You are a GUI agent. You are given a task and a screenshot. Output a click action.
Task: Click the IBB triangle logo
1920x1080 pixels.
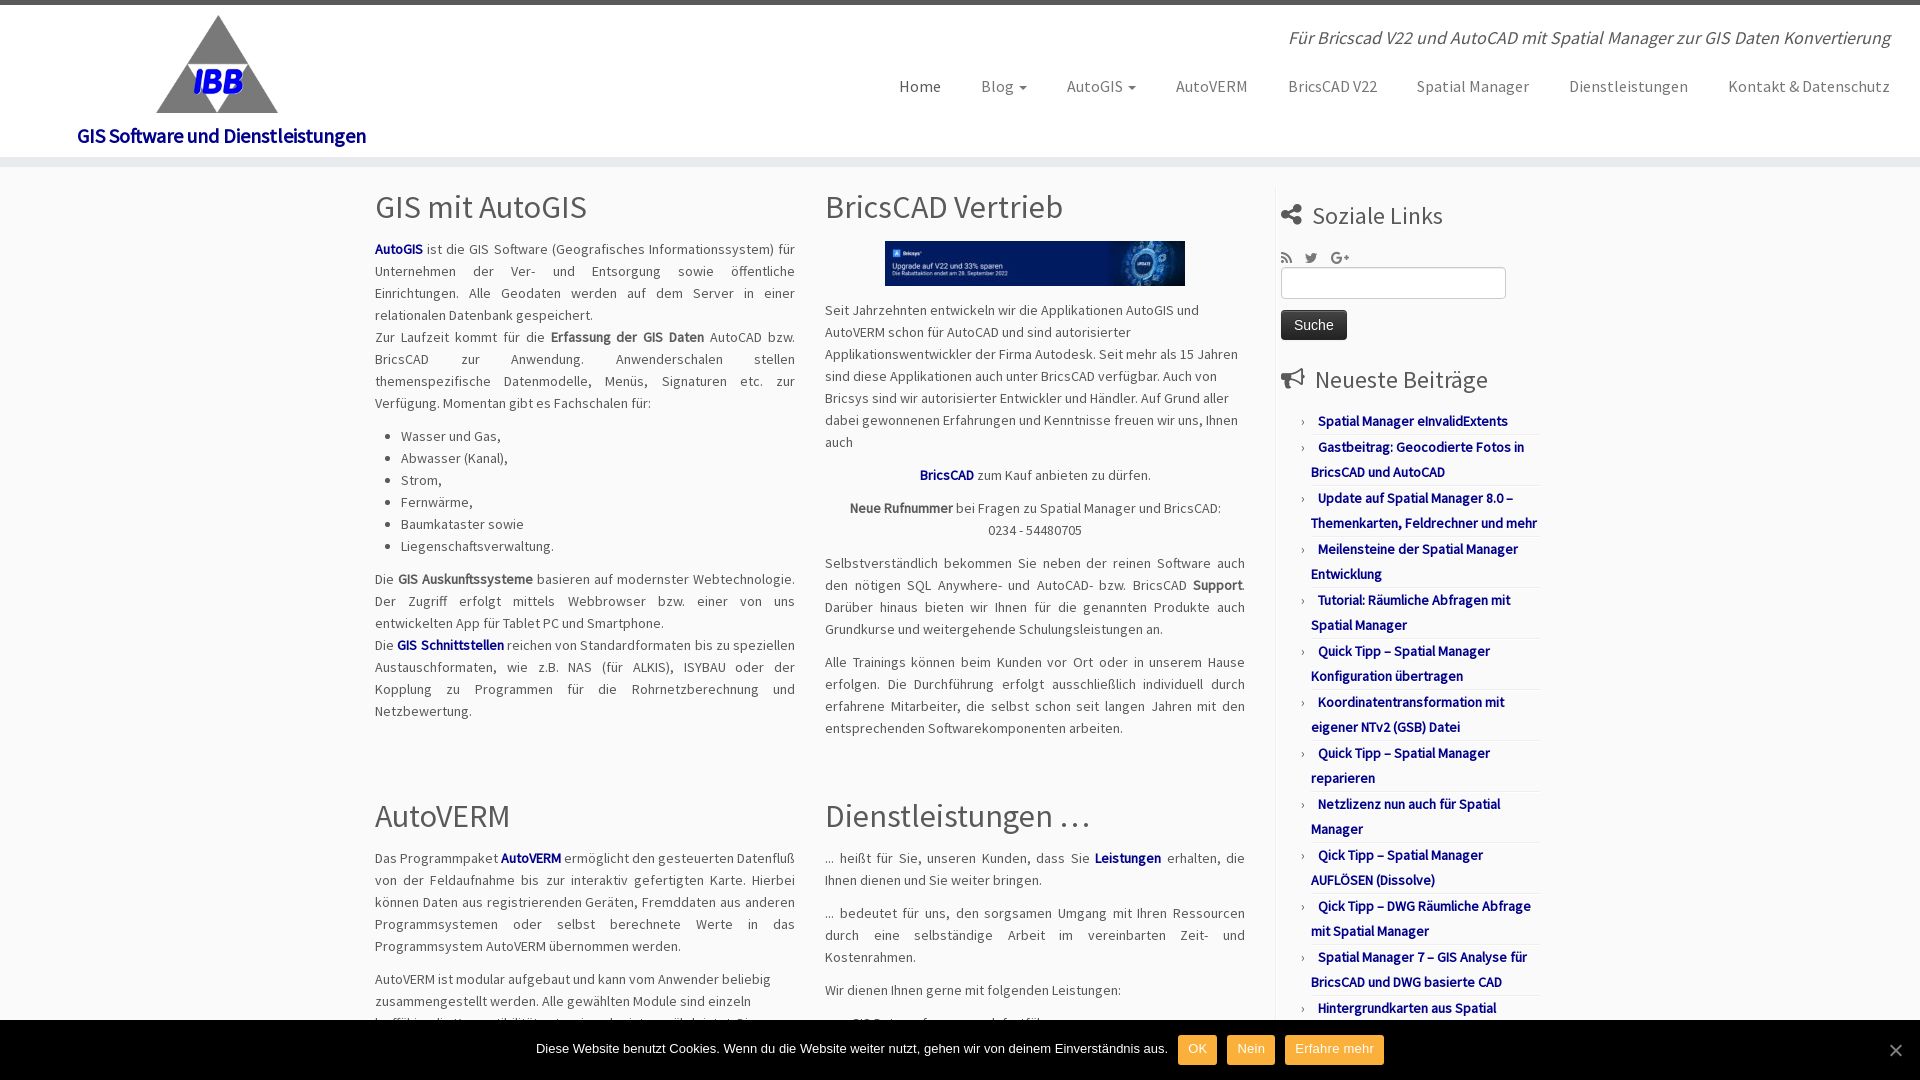pos(217,64)
